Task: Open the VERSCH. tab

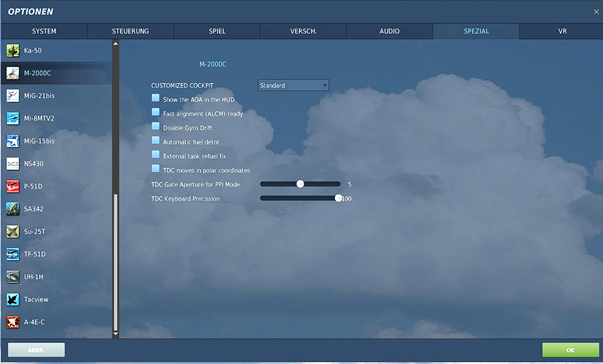Action: tap(303, 31)
